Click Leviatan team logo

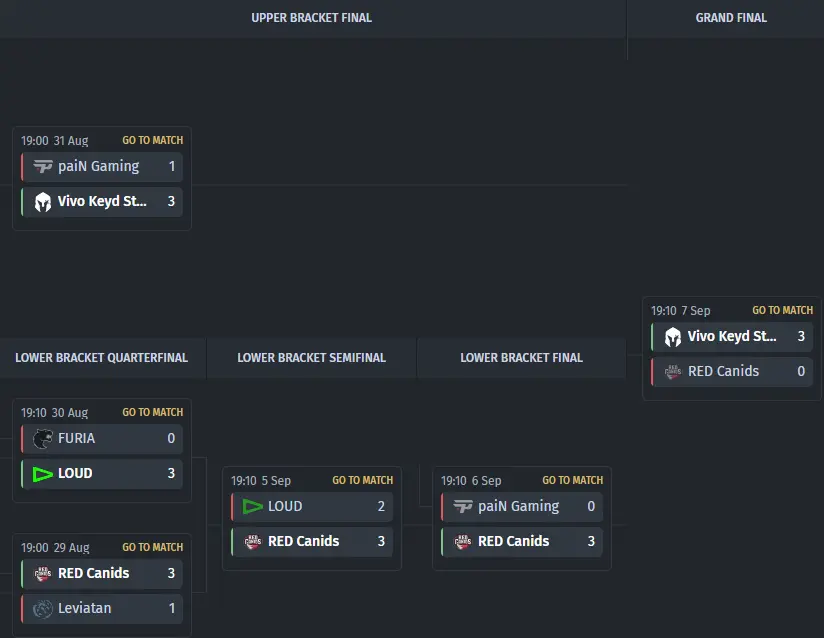click(x=42, y=609)
